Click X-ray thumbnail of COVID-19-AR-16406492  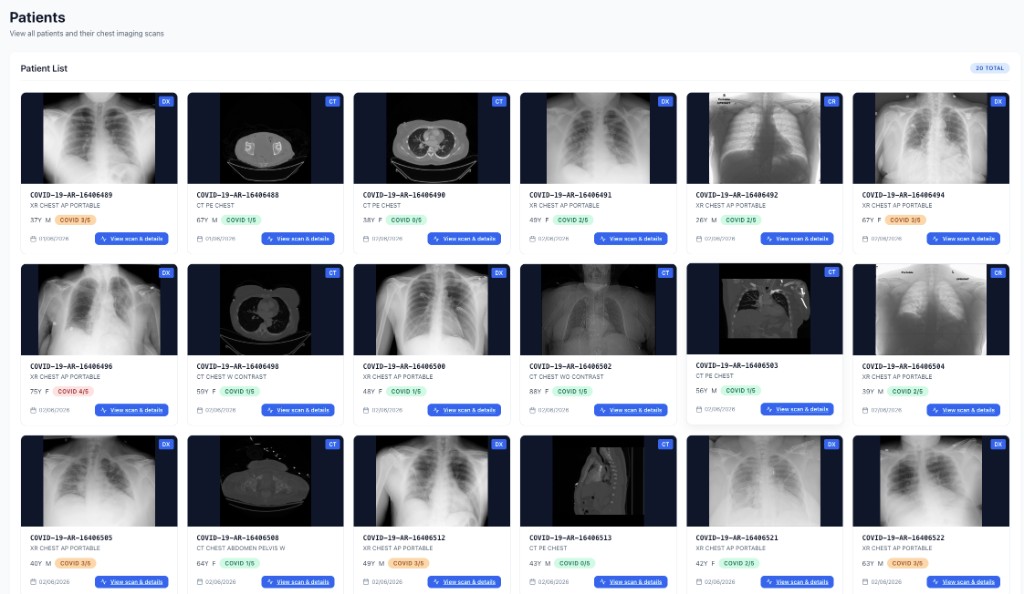(x=764, y=138)
